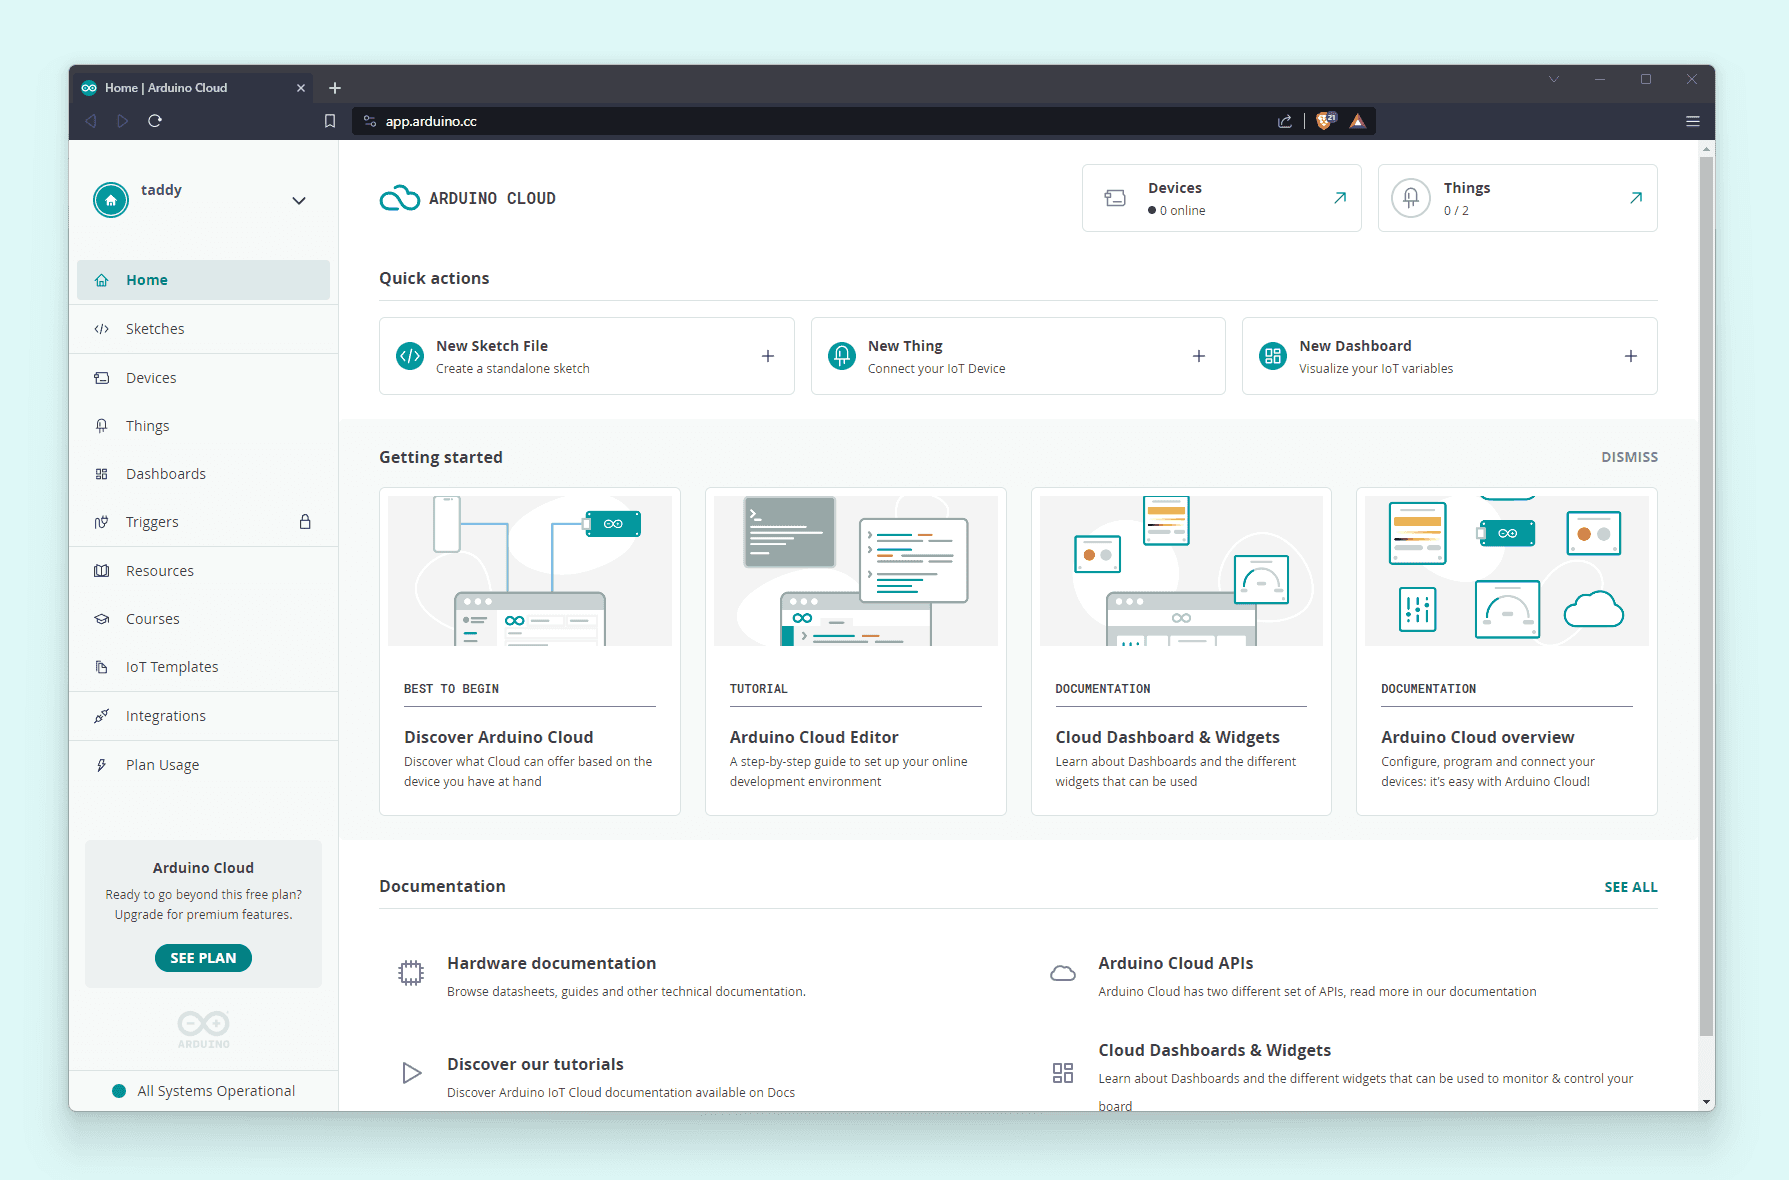
Task: Open the Resources section
Action: point(159,570)
